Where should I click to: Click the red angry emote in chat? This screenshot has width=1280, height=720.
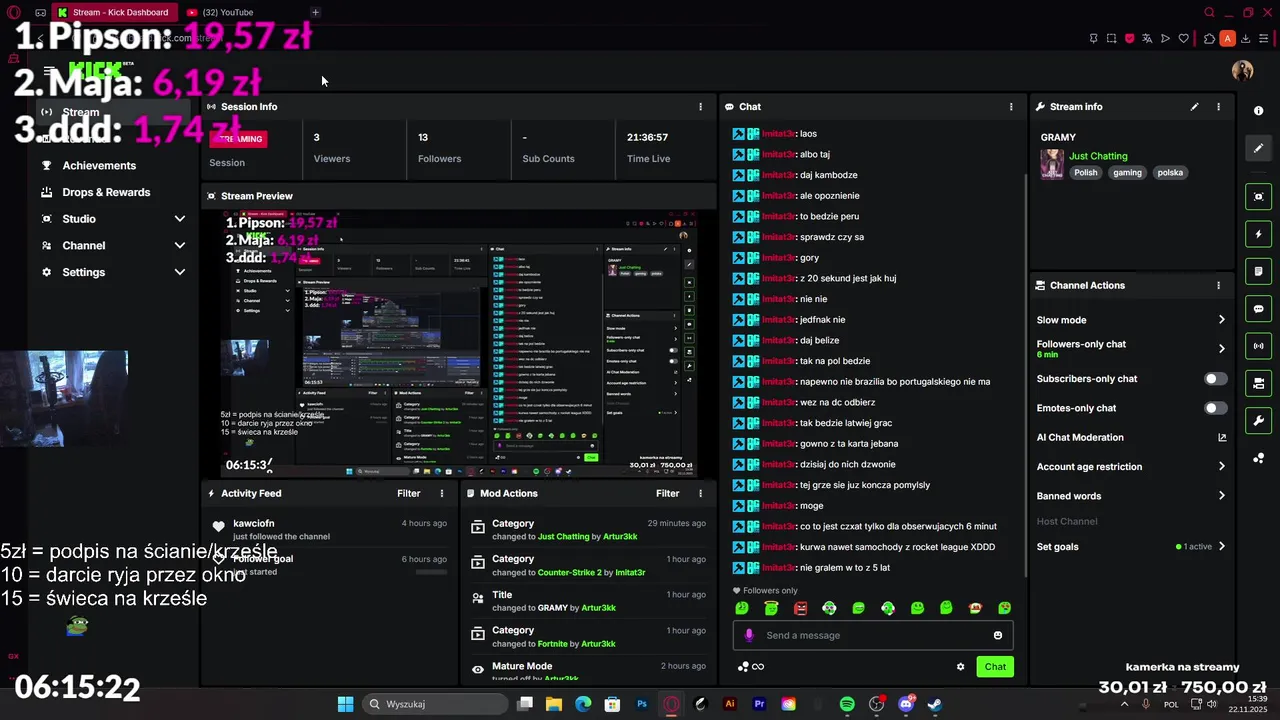(800, 608)
